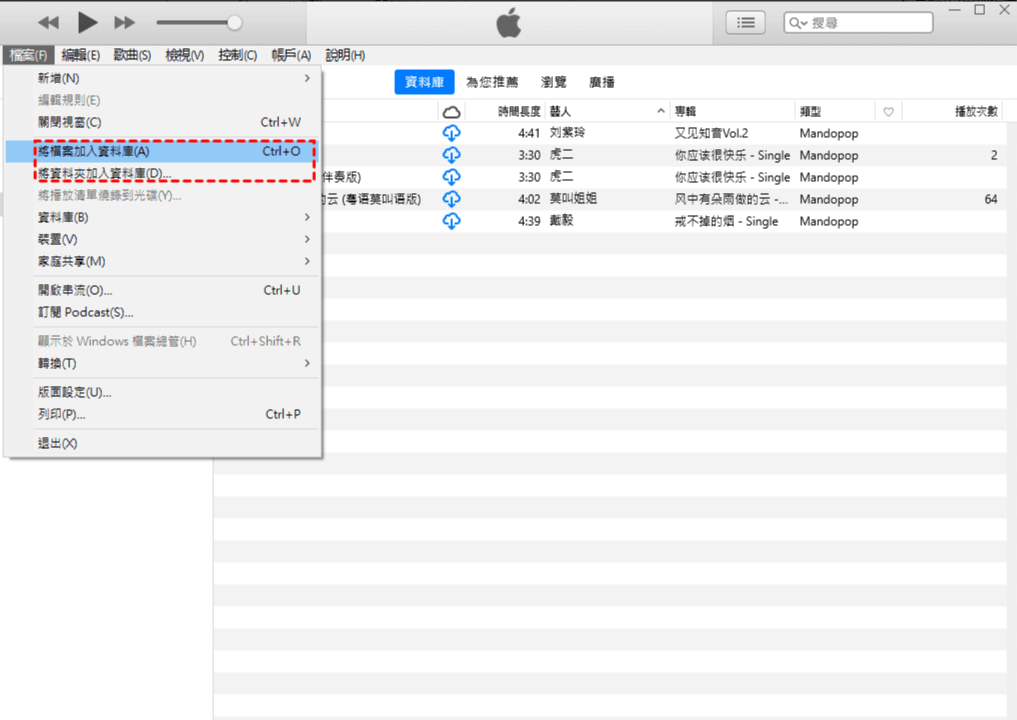Click artist 戴毅 cell
1017x720 pixels.
[561, 221]
